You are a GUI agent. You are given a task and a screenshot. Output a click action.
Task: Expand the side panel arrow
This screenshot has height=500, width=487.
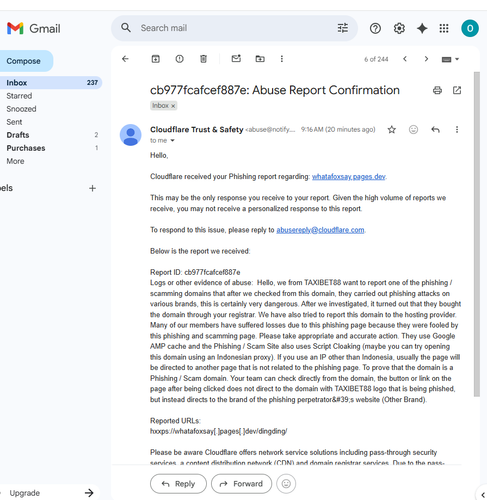483,495
